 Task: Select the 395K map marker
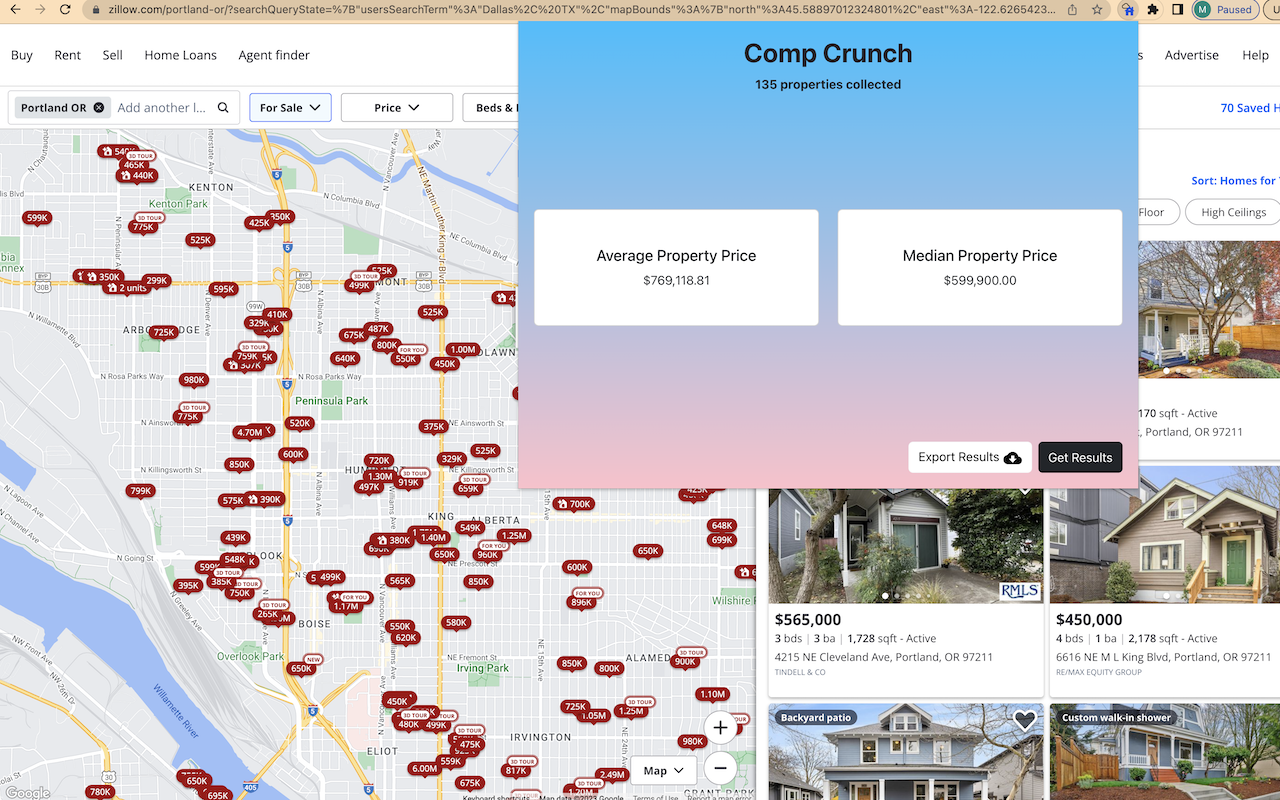click(x=188, y=586)
